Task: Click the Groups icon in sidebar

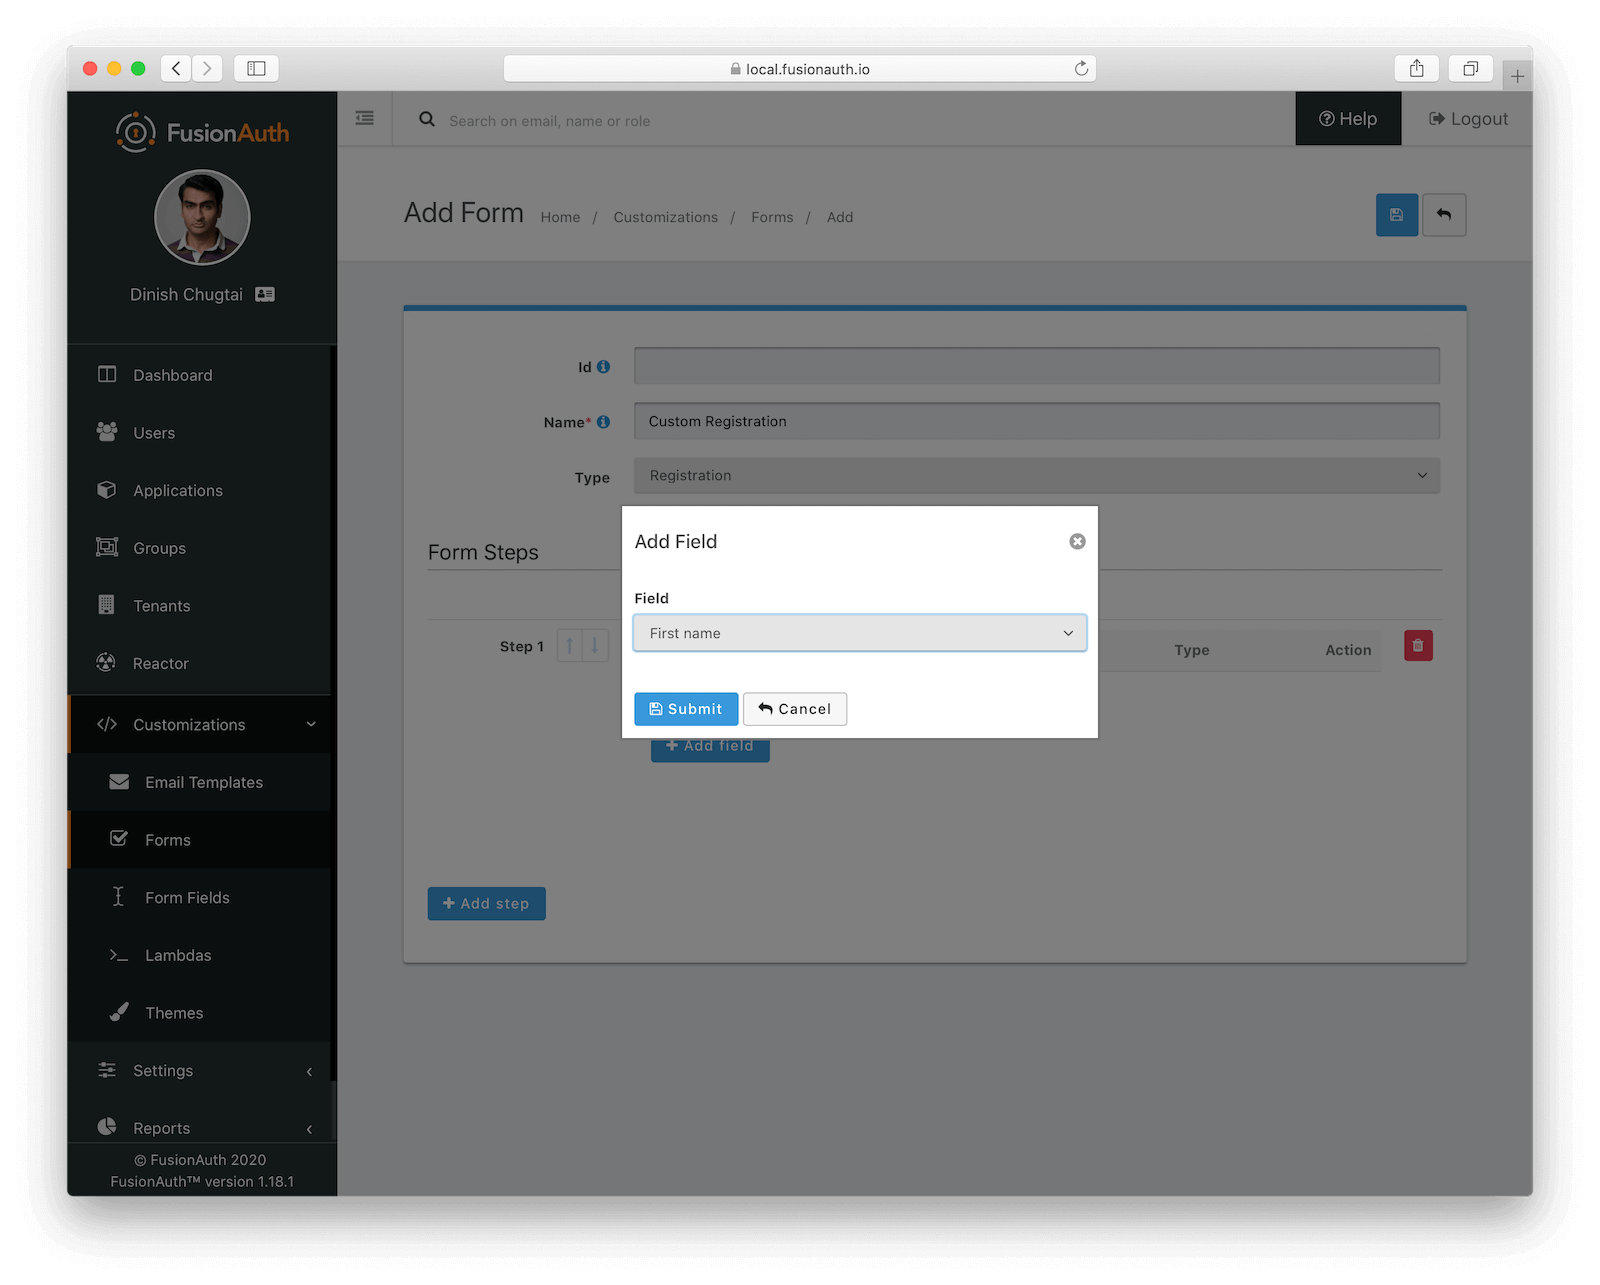Action: point(107,547)
